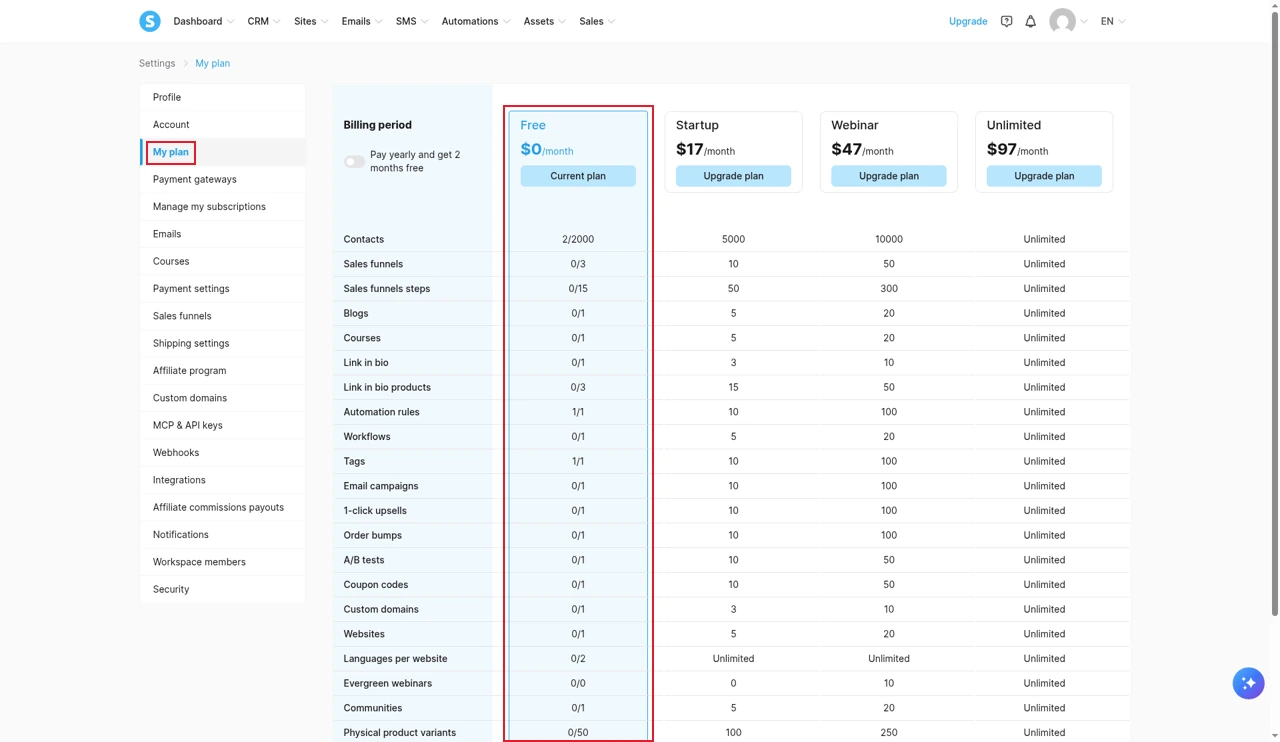Open Manage my subscriptions

(223, 206)
